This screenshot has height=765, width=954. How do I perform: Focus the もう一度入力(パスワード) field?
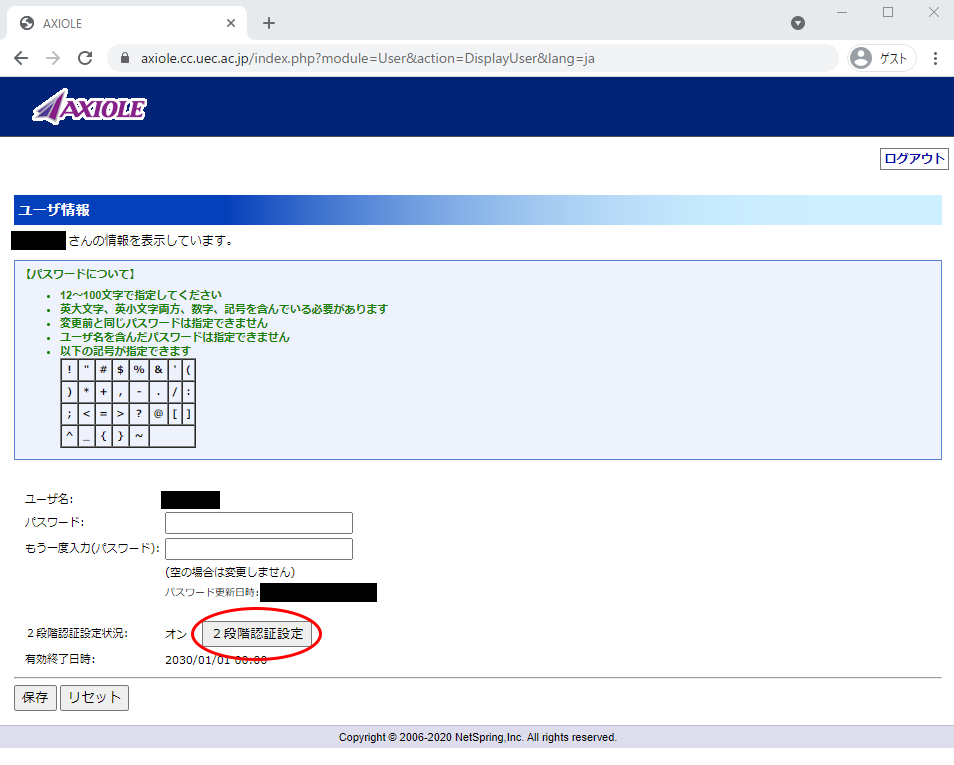[258, 549]
